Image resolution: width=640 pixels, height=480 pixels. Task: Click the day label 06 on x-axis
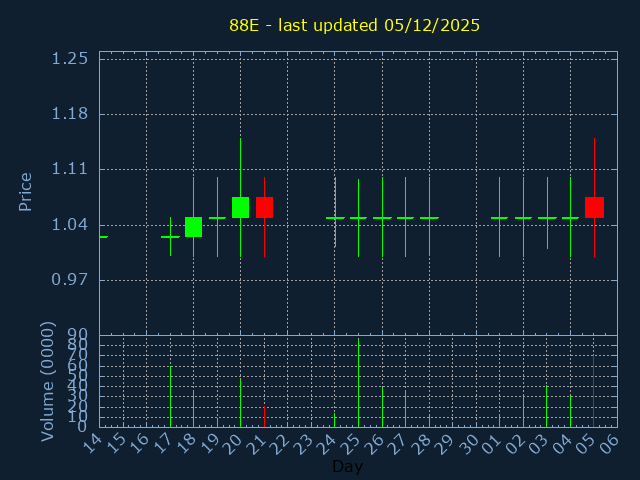pyautogui.click(x=609, y=444)
